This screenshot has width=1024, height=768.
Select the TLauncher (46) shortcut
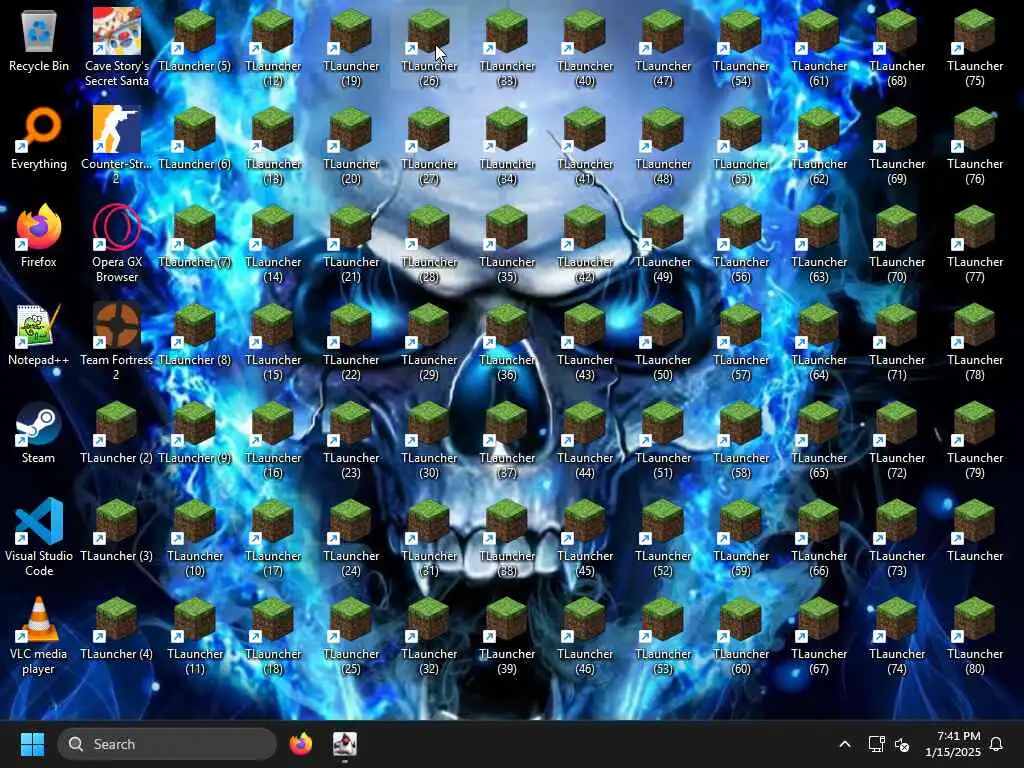585,635
